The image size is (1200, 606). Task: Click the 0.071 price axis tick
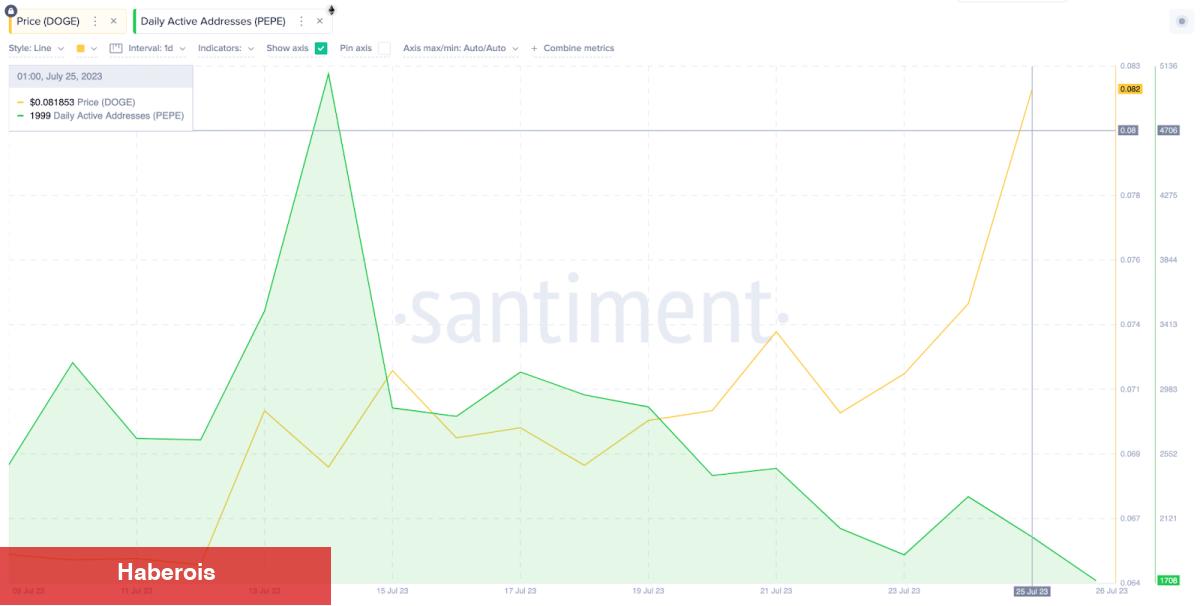[1130, 389]
